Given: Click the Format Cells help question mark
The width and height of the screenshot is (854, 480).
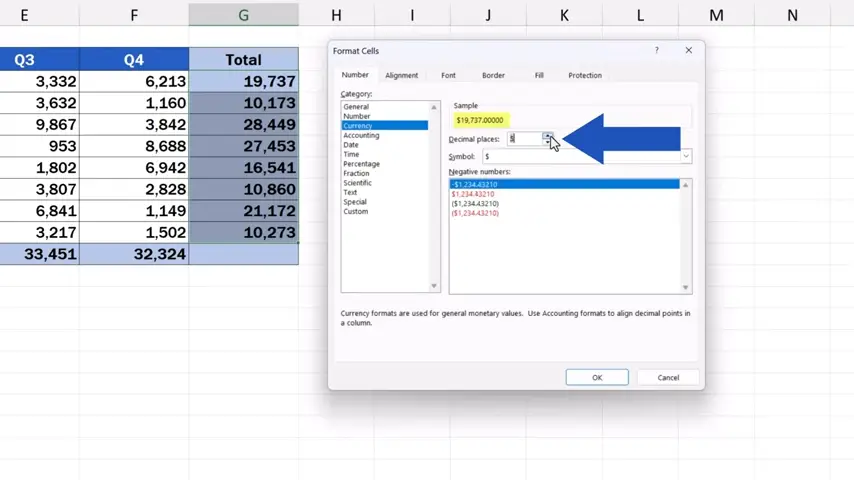Looking at the screenshot, I should click(x=657, y=50).
